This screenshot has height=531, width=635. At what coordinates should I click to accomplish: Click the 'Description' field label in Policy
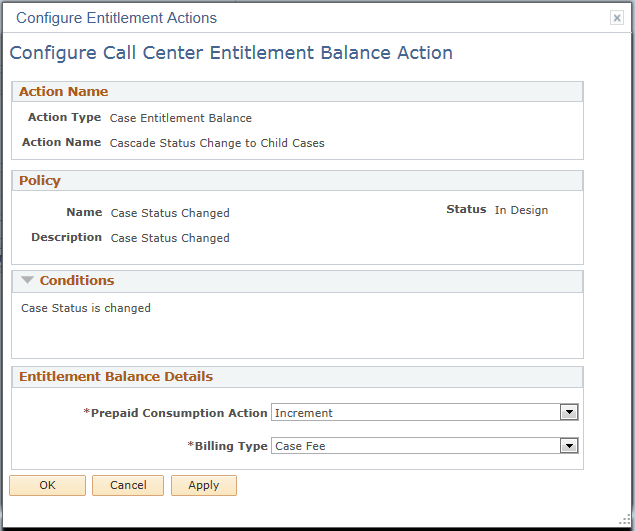click(x=66, y=237)
